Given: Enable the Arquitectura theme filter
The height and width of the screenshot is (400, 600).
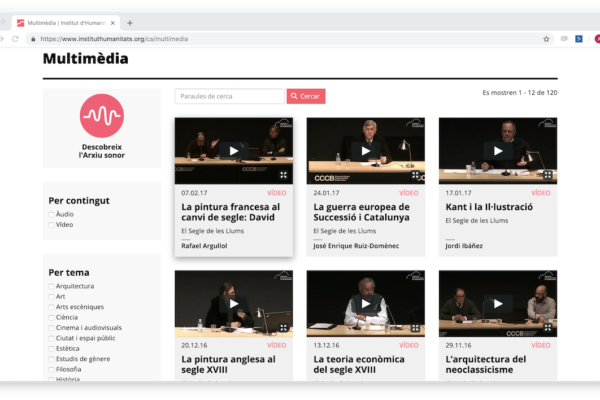Looking at the screenshot, I should 52,286.
